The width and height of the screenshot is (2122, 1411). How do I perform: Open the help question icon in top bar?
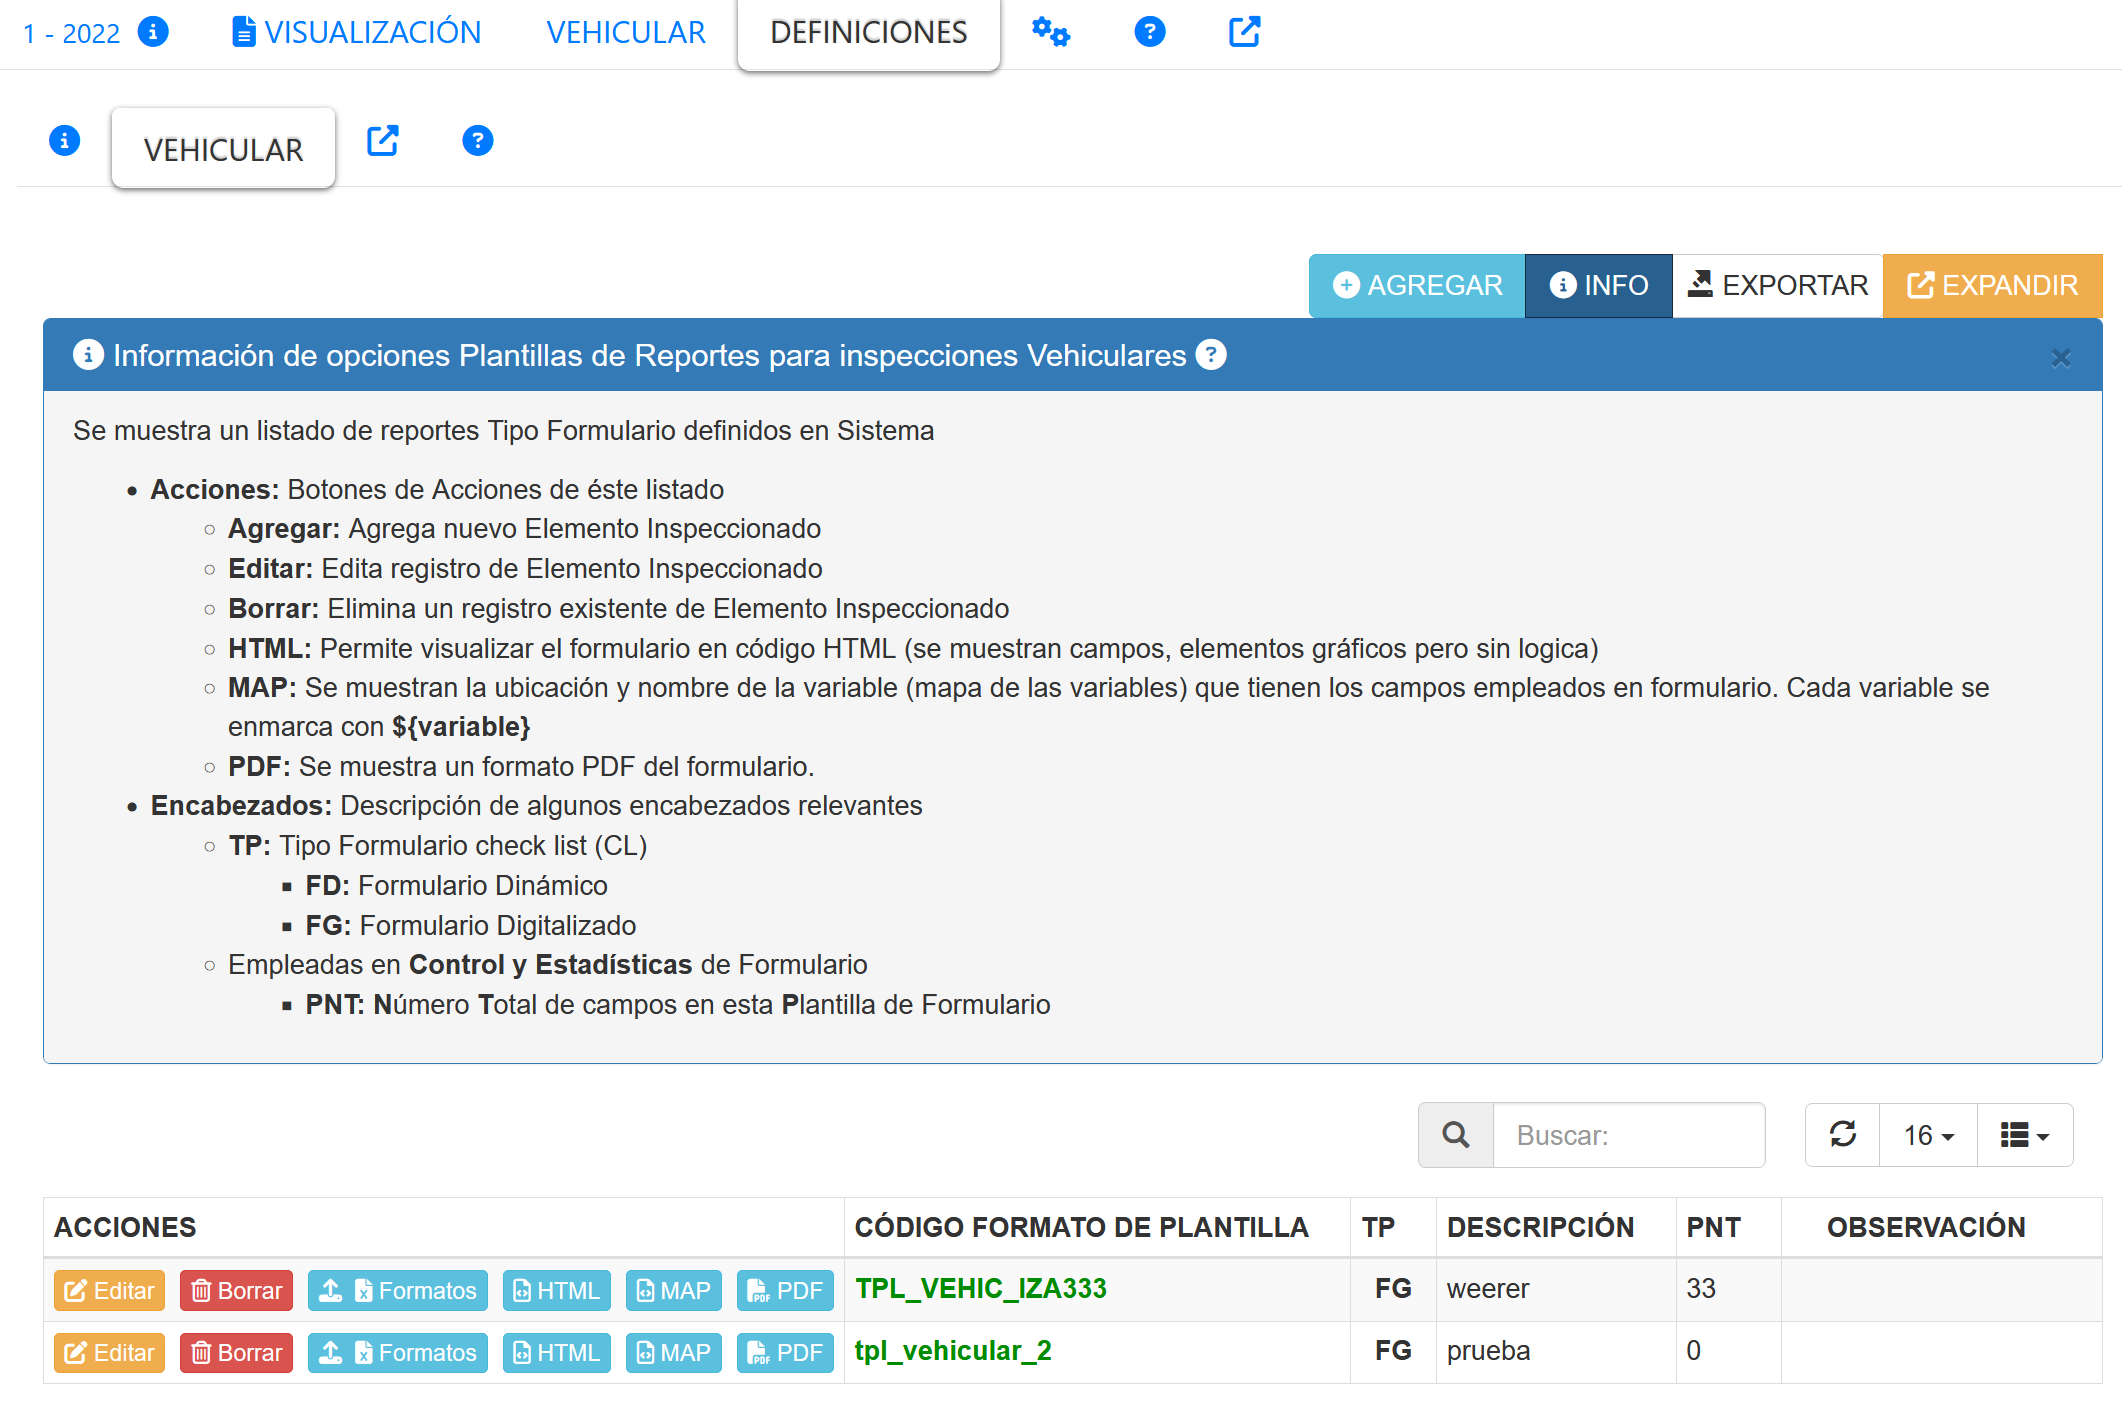[1149, 32]
